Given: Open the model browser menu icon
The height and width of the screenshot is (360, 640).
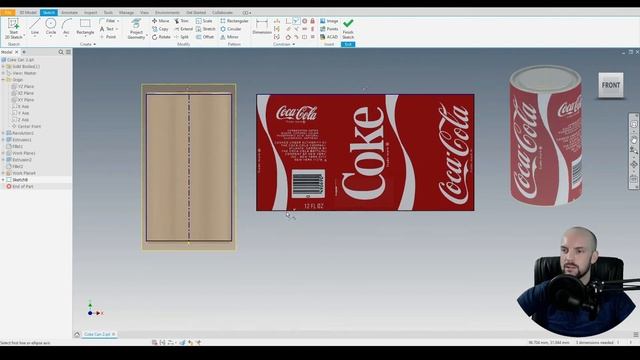Looking at the screenshot, I should pyautogui.click(x=68, y=52).
